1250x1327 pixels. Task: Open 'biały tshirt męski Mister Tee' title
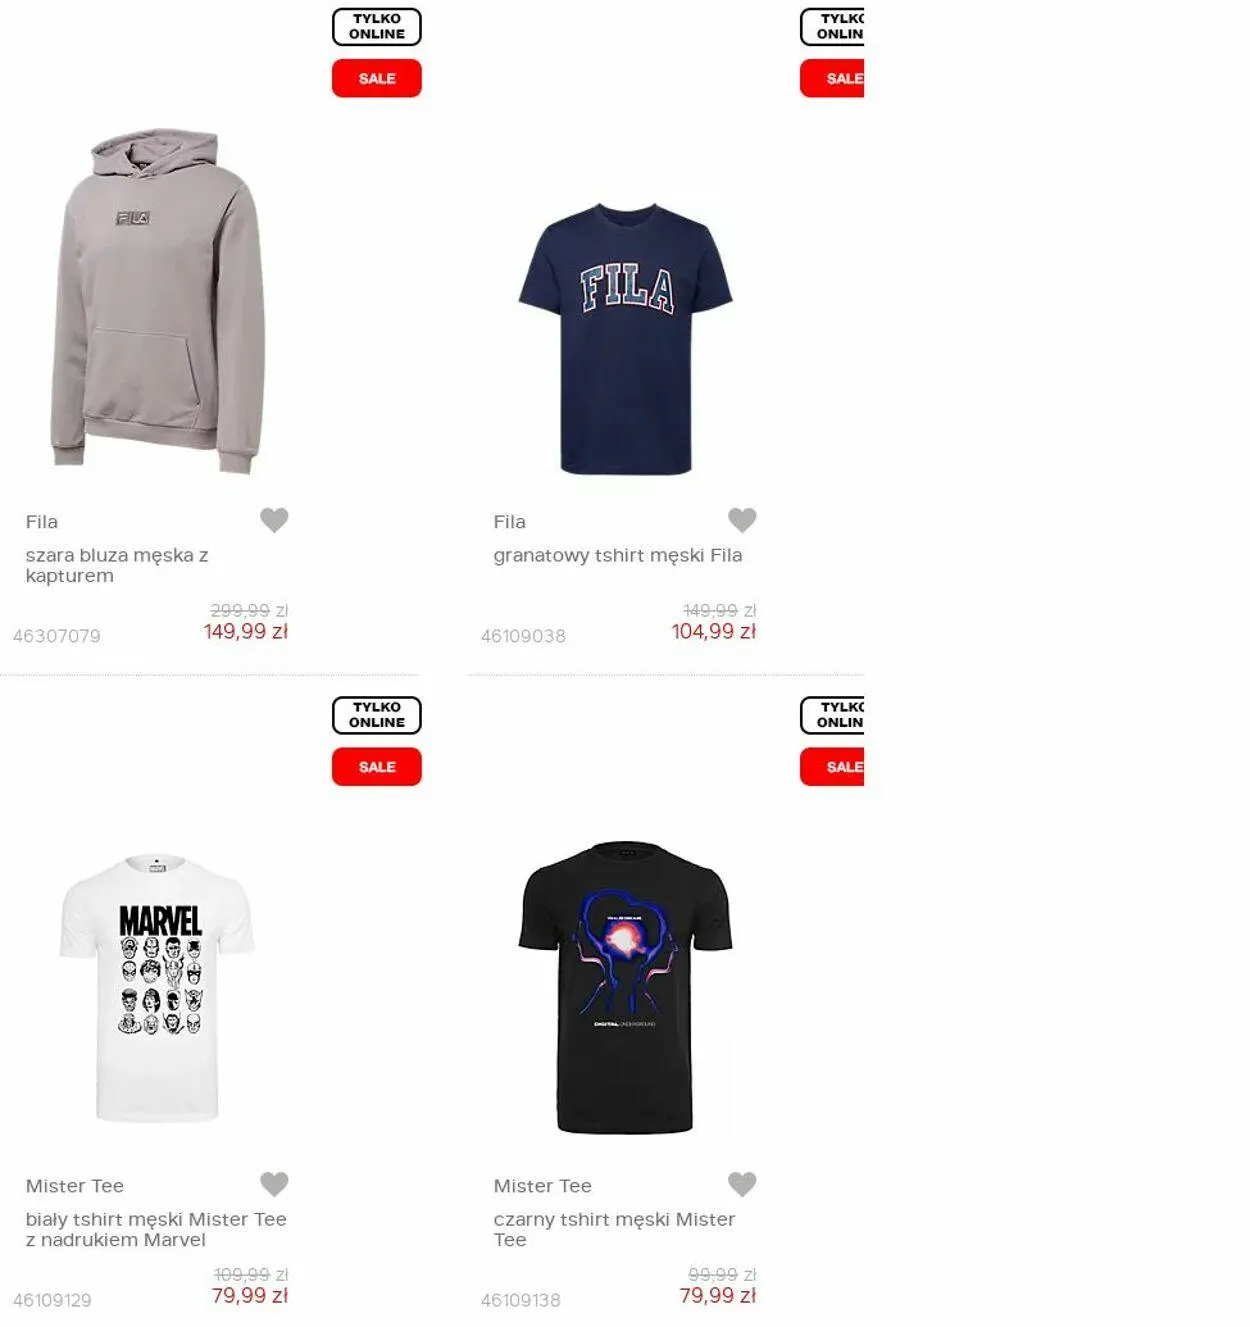click(x=156, y=1229)
